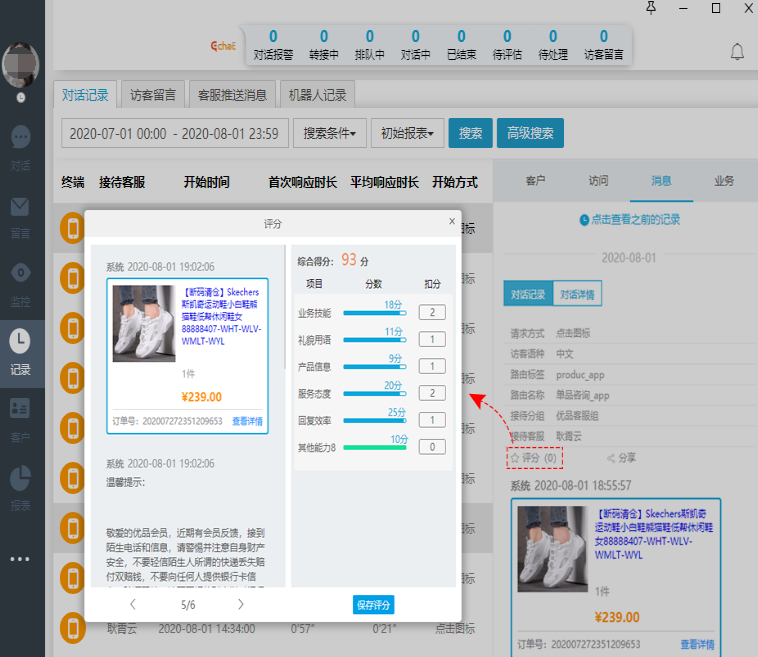The height and width of the screenshot is (657, 758).
Task: Open 待处理 counter
Action: pyautogui.click(x=553, y=45)
